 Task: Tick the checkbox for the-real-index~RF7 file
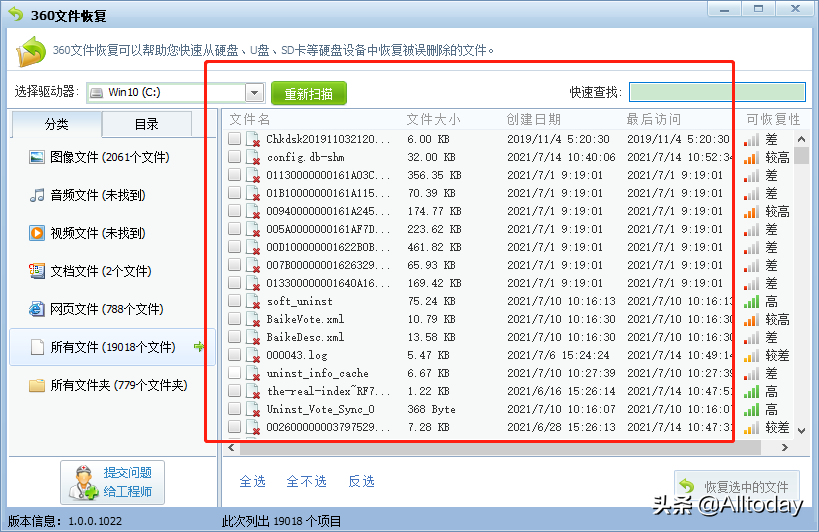click(235, 390)
